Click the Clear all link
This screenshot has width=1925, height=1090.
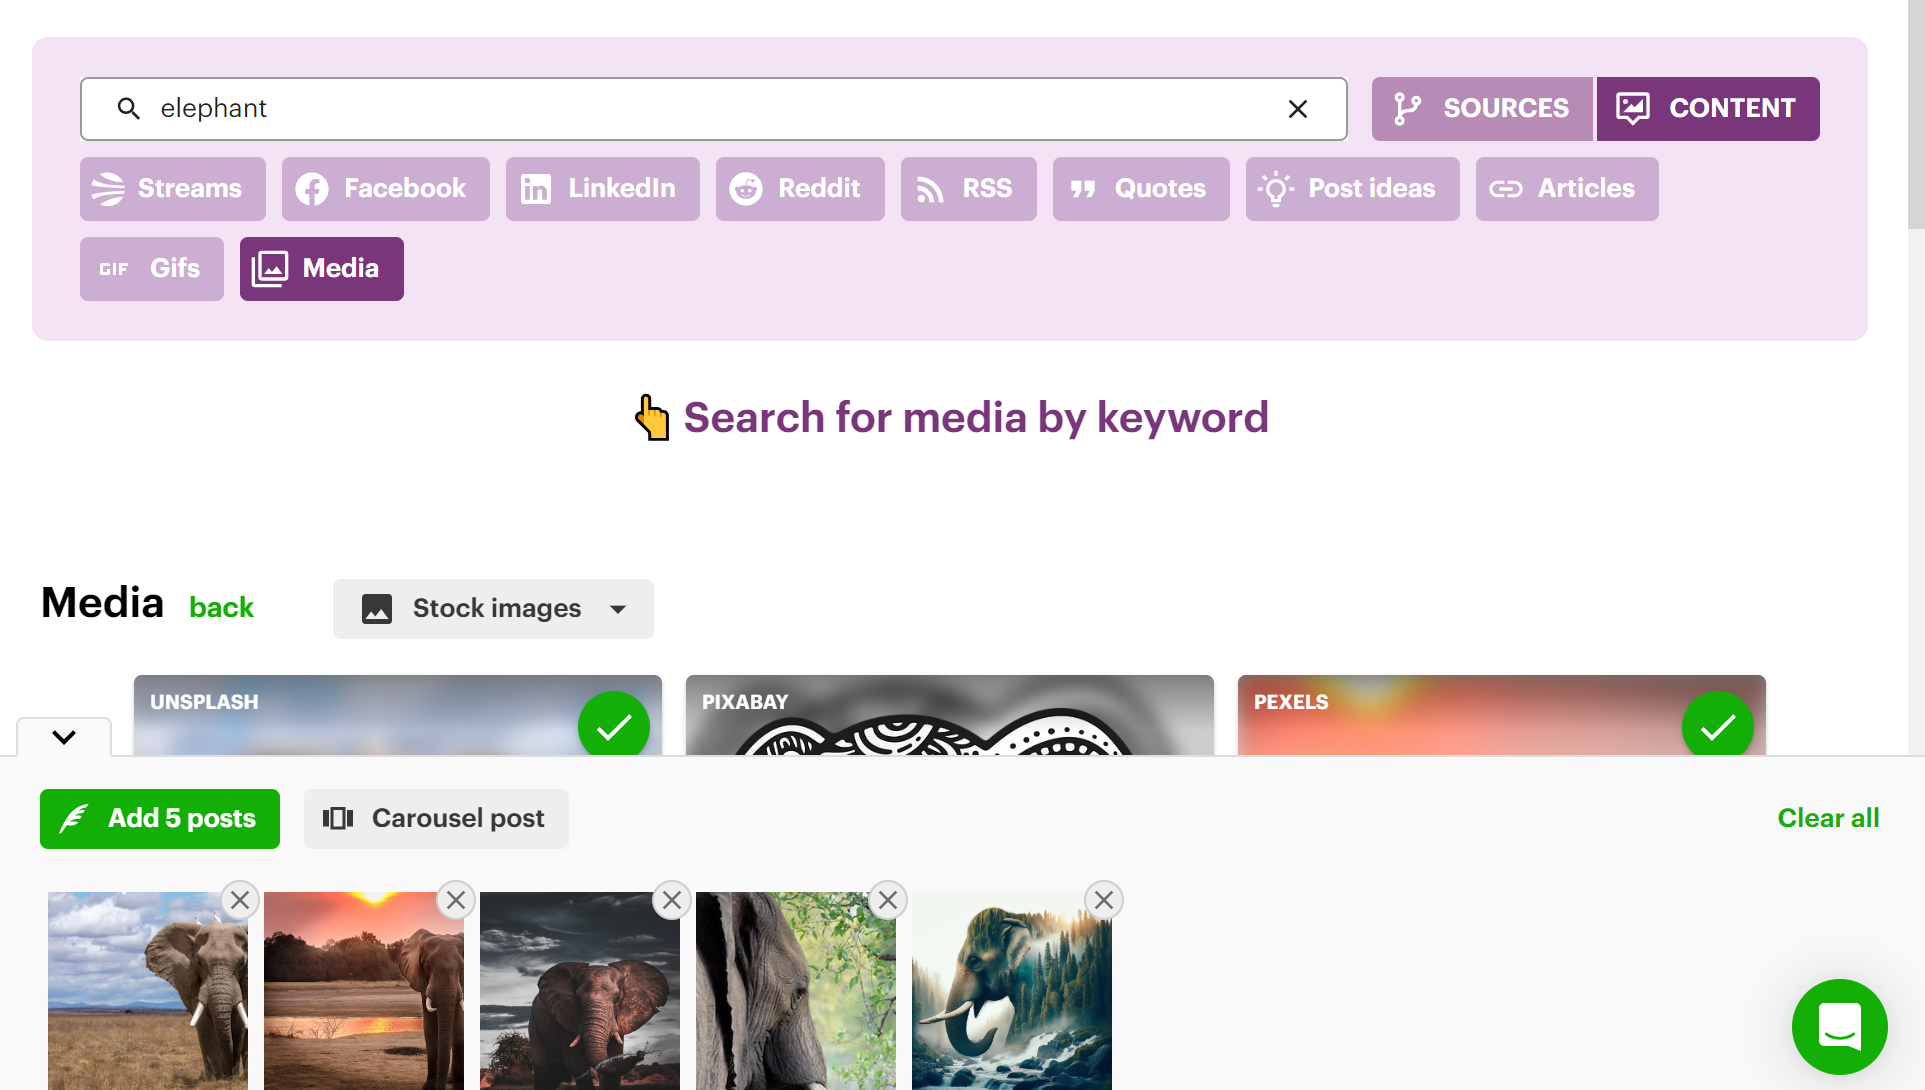click(1830, 818)
